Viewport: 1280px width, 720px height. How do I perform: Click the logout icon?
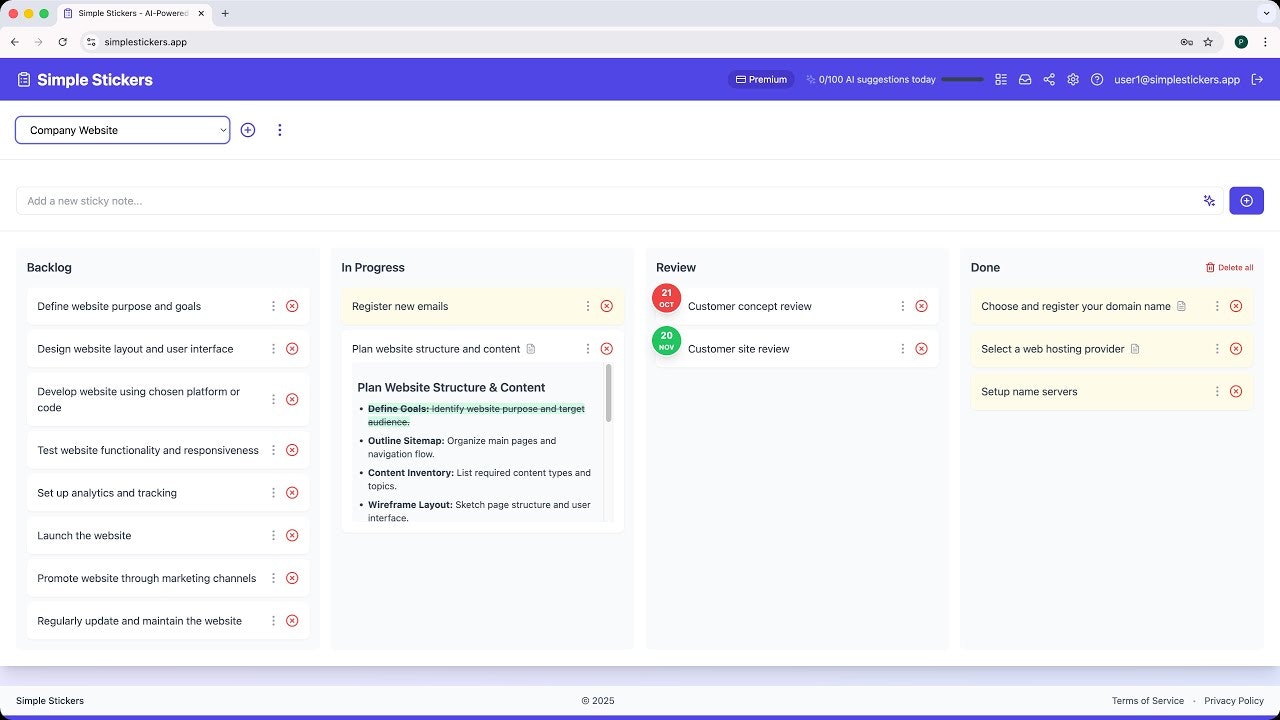(1258, 79)
